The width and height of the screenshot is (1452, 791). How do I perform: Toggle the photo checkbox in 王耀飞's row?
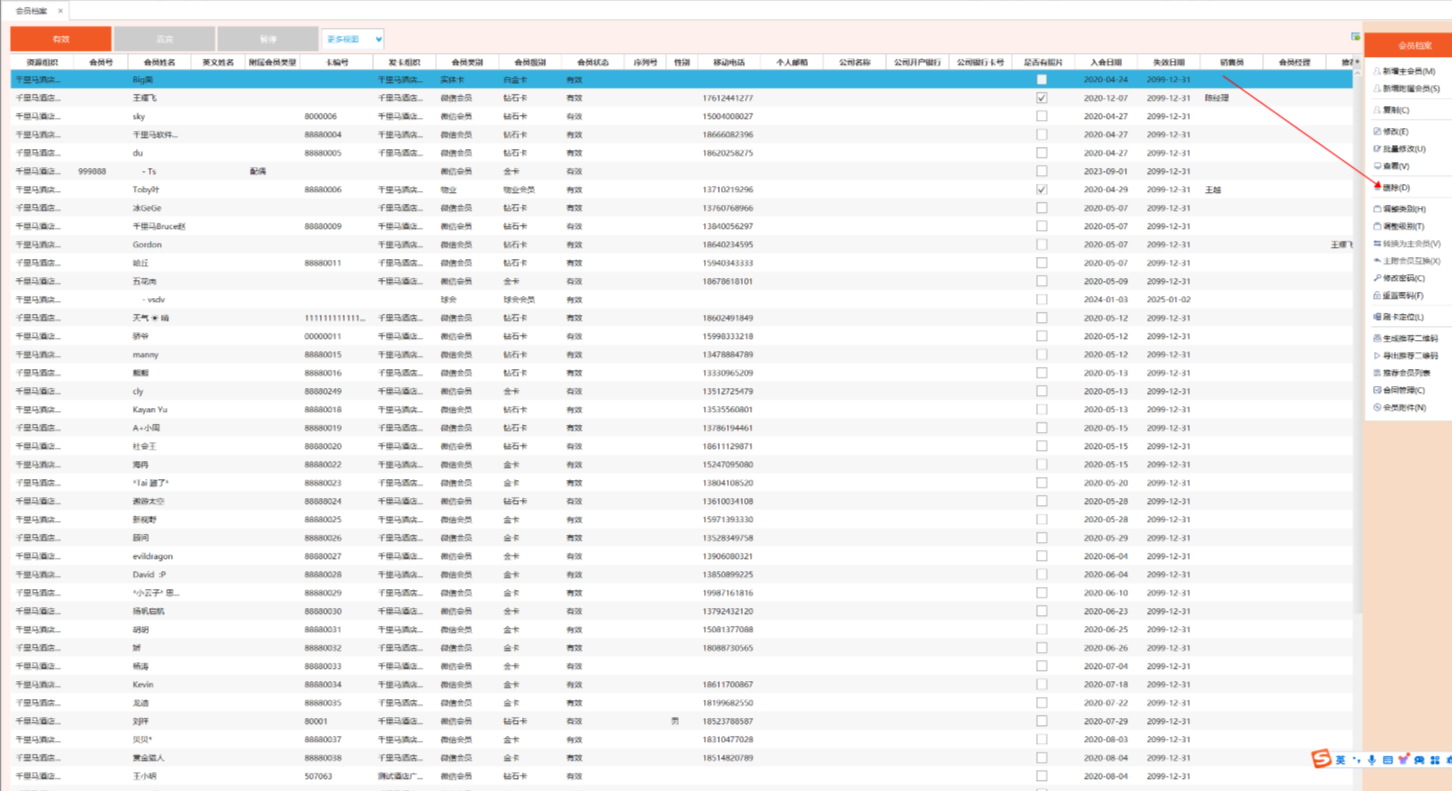click(1041, 98)
